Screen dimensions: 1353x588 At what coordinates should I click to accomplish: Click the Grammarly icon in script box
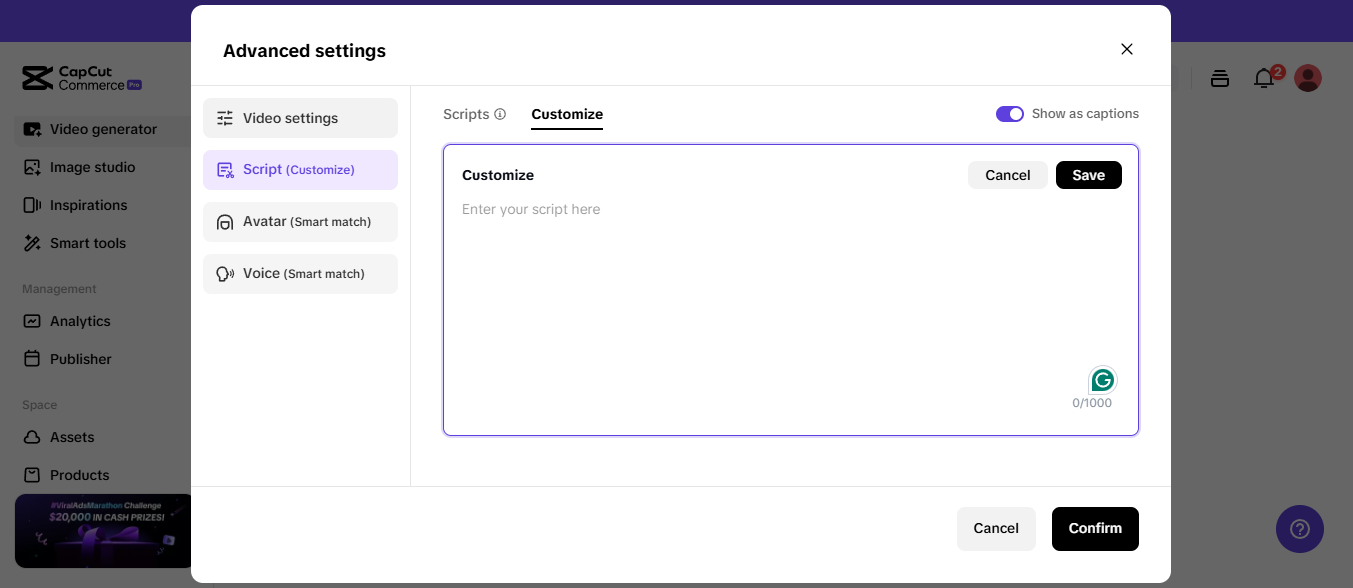[x=1102, y=380]
